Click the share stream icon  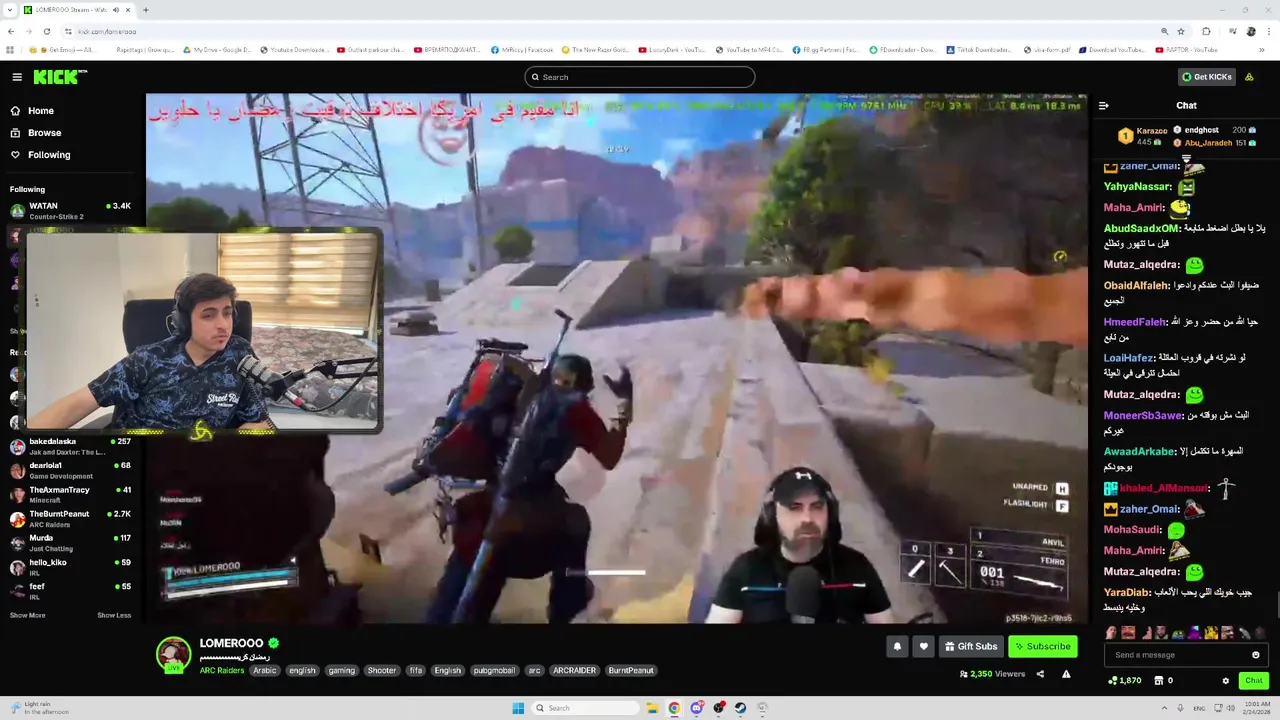1040,674
